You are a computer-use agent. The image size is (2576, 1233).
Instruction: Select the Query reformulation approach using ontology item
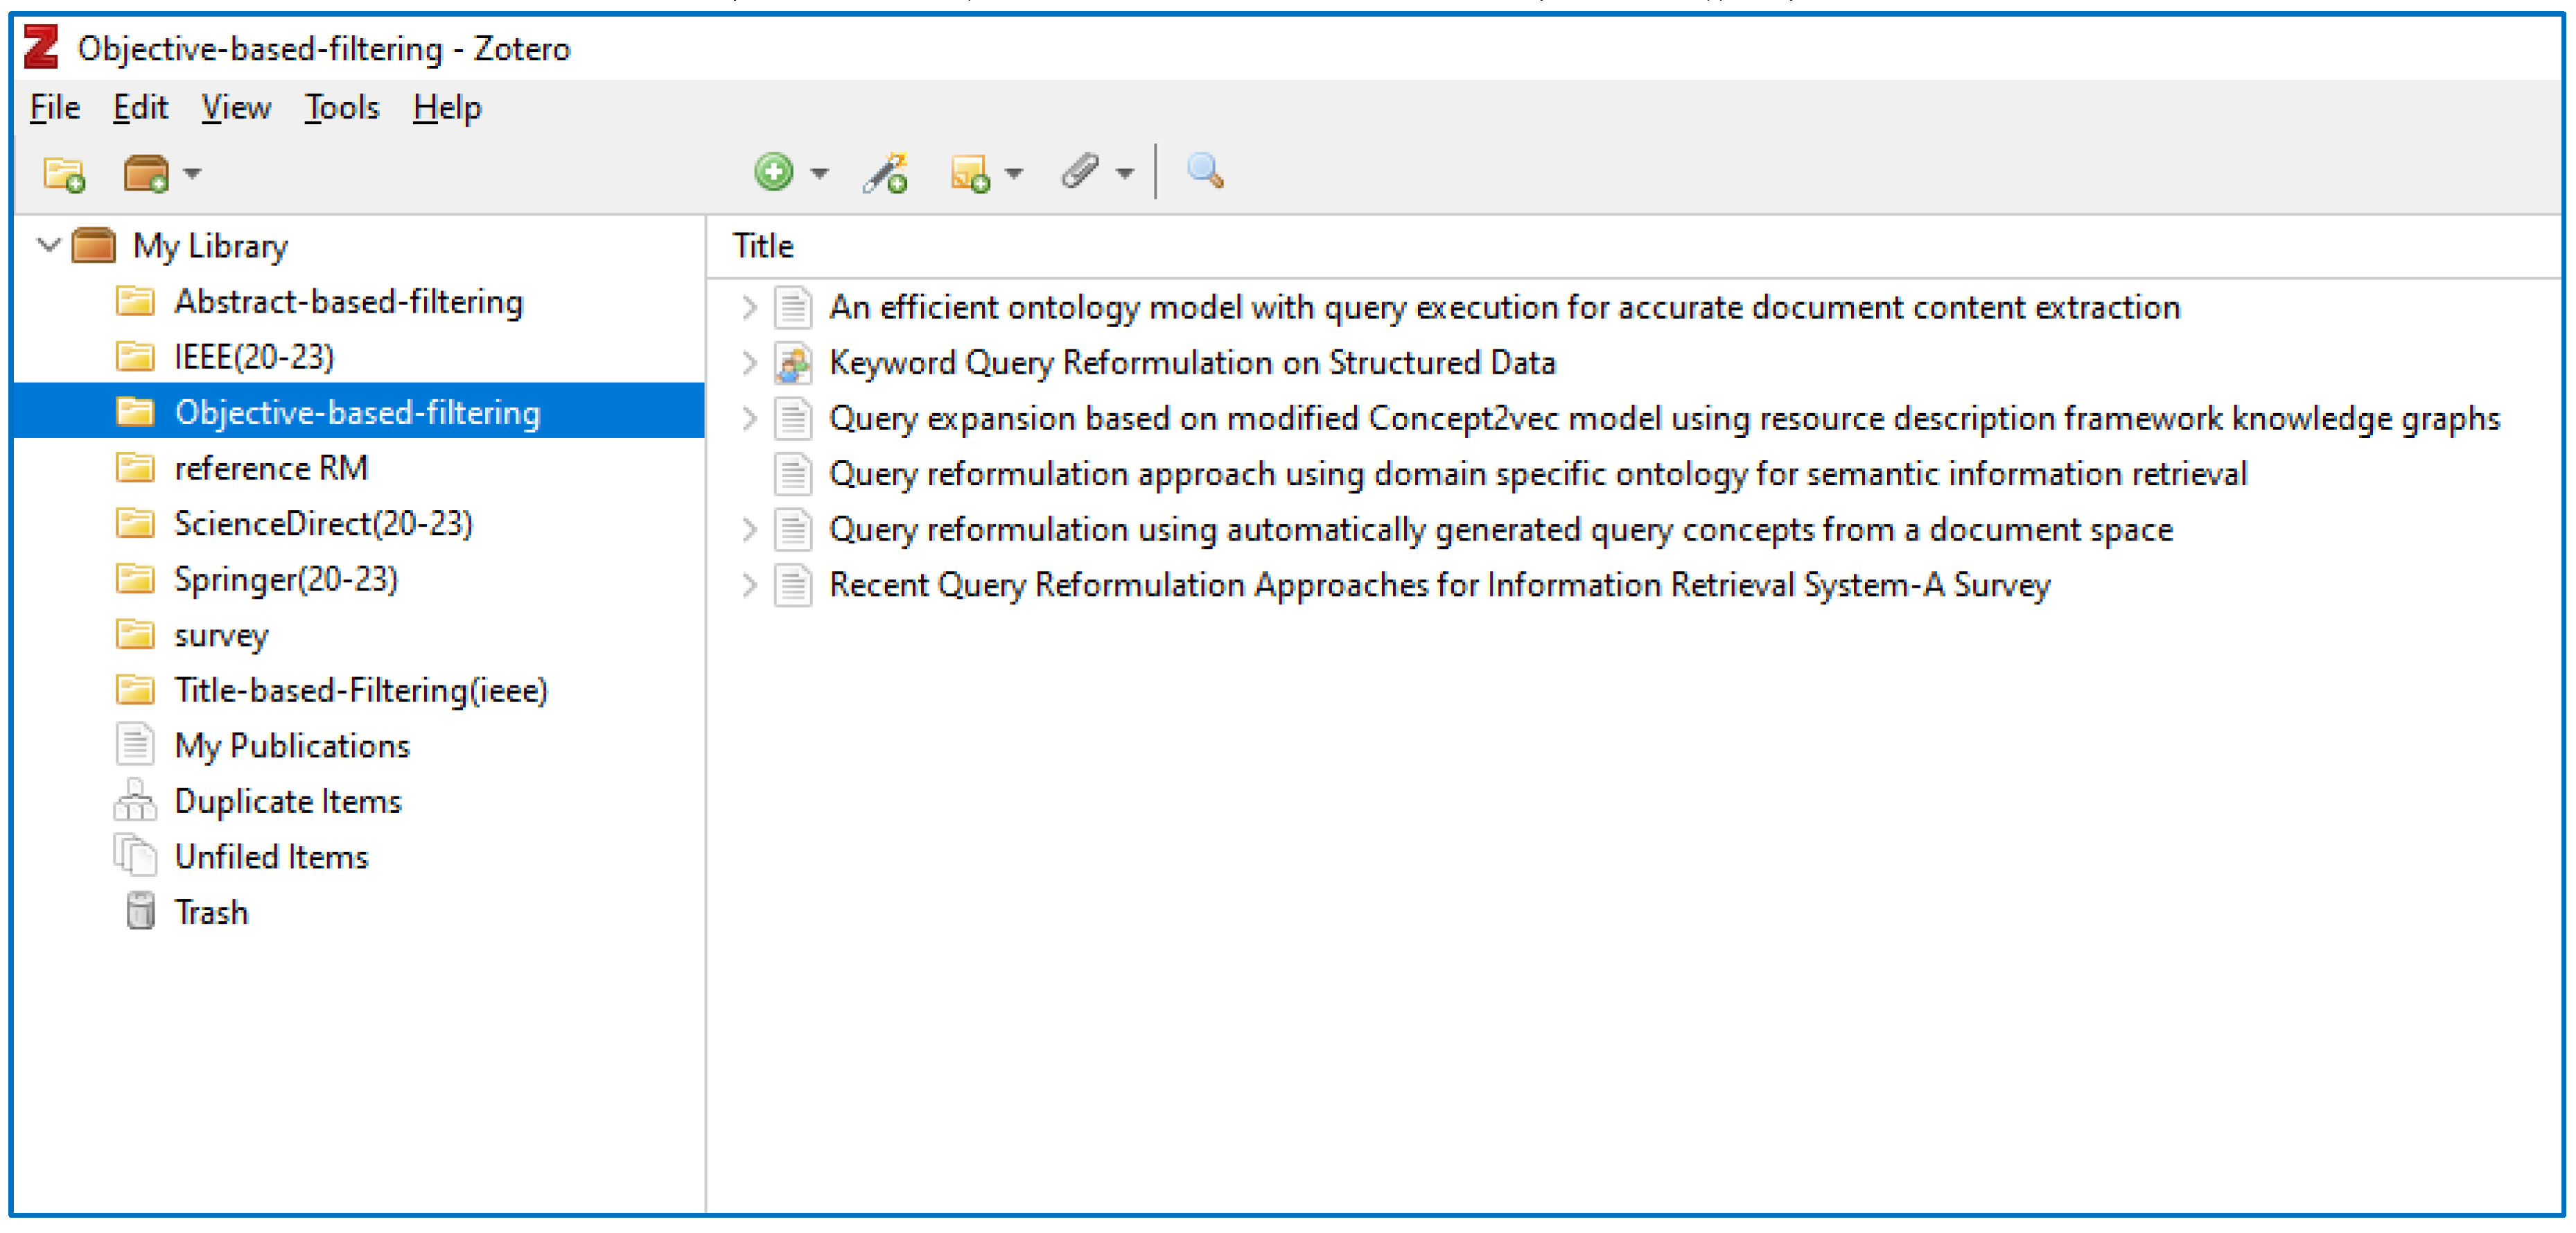coord(1537,474)
